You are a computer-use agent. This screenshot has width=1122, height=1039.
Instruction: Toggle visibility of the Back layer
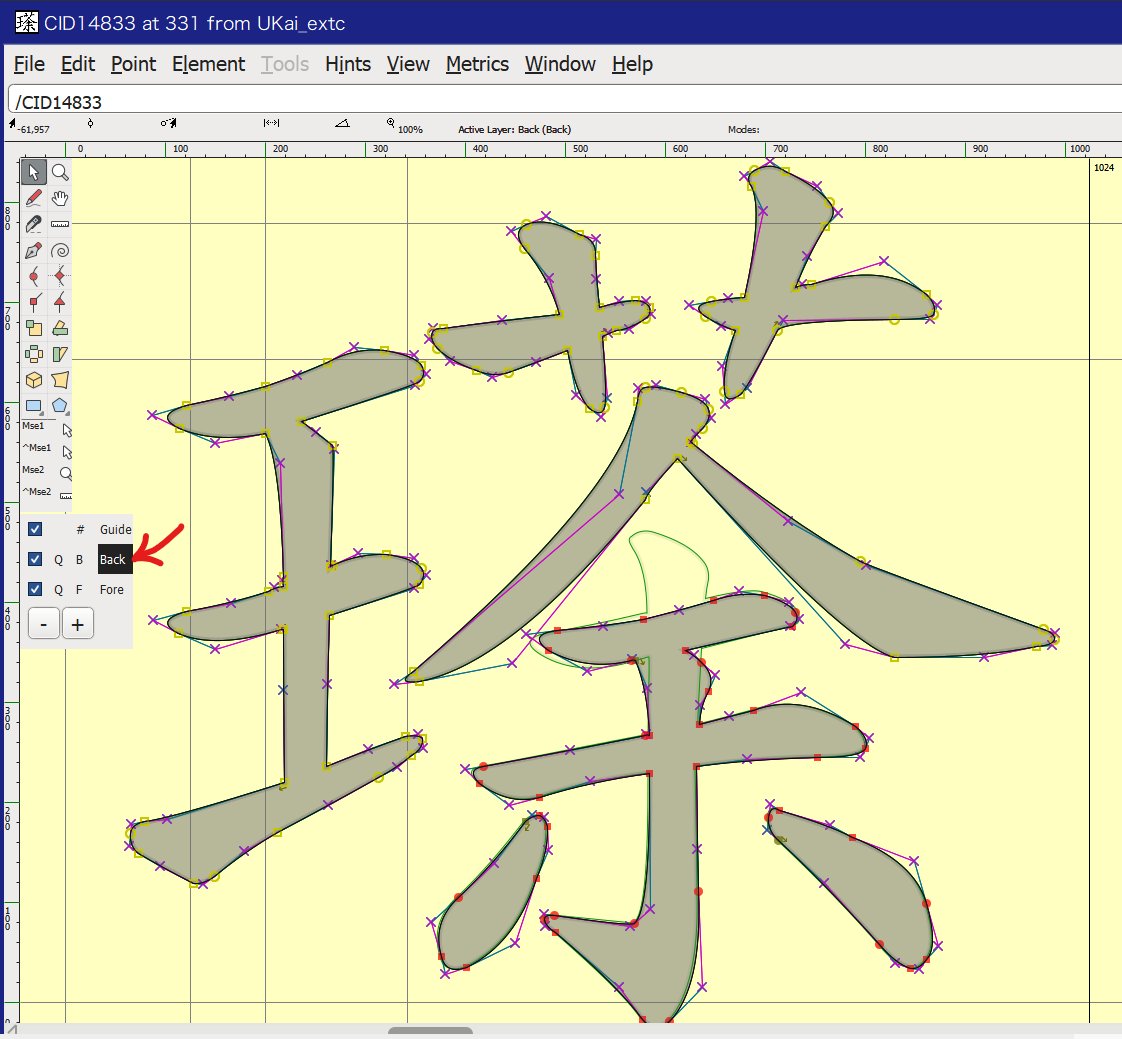(34, 559)
